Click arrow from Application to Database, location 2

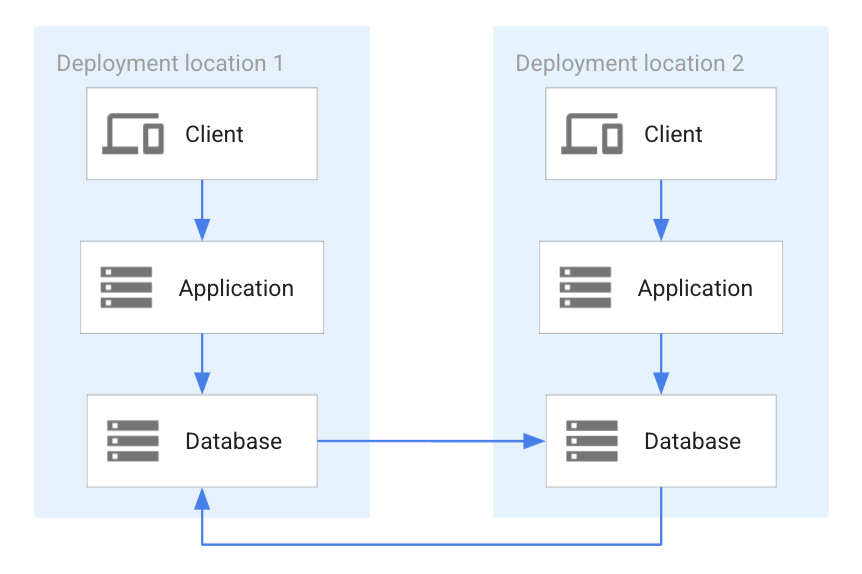tap(661, 364)
